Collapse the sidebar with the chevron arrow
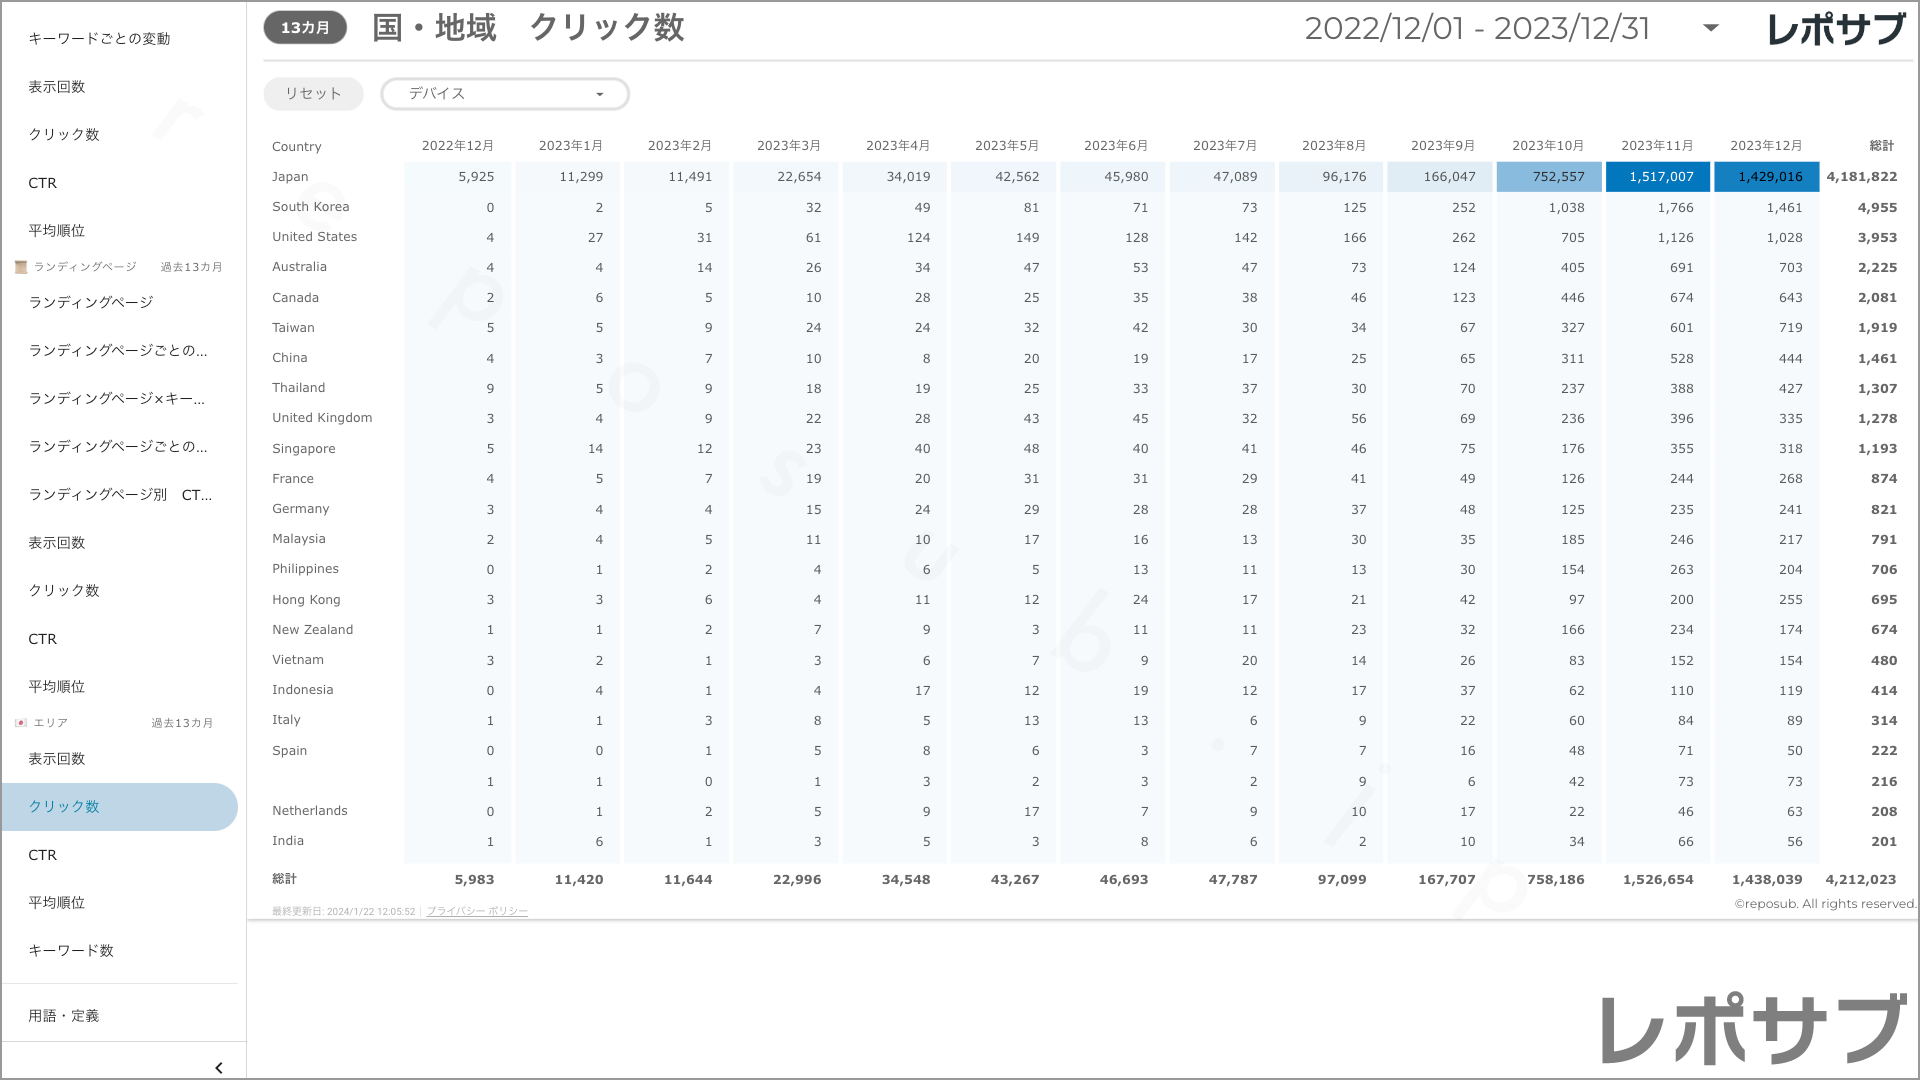Image resolution: width=1920 pixels, height=1080 pixels. tap(219, 1068)
